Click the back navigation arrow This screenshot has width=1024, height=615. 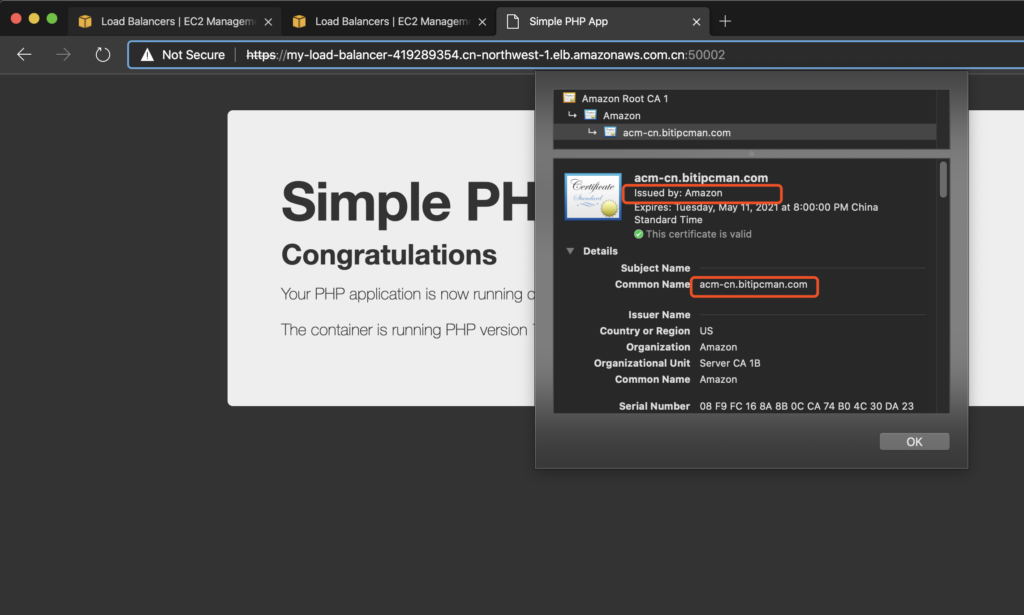[x=24, y=55]
